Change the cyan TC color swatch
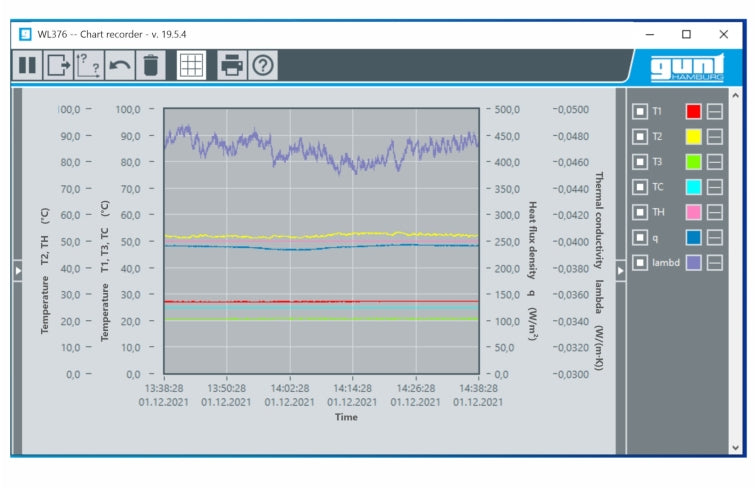The height and width of the screenshot is (488, 755). click(x=693, y=187)
